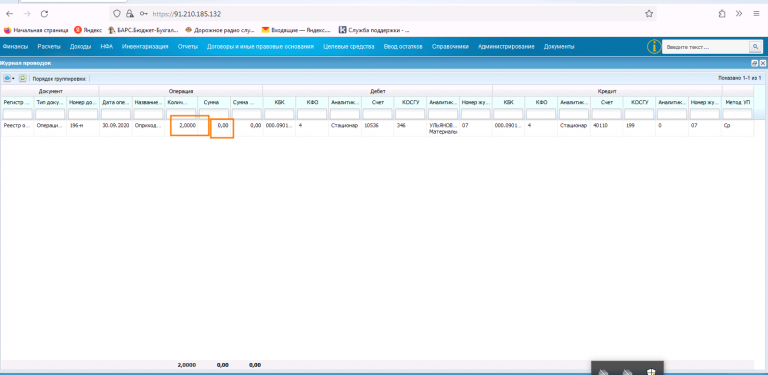Open Договоры и иные правовые основания menu

pos(261,47)
